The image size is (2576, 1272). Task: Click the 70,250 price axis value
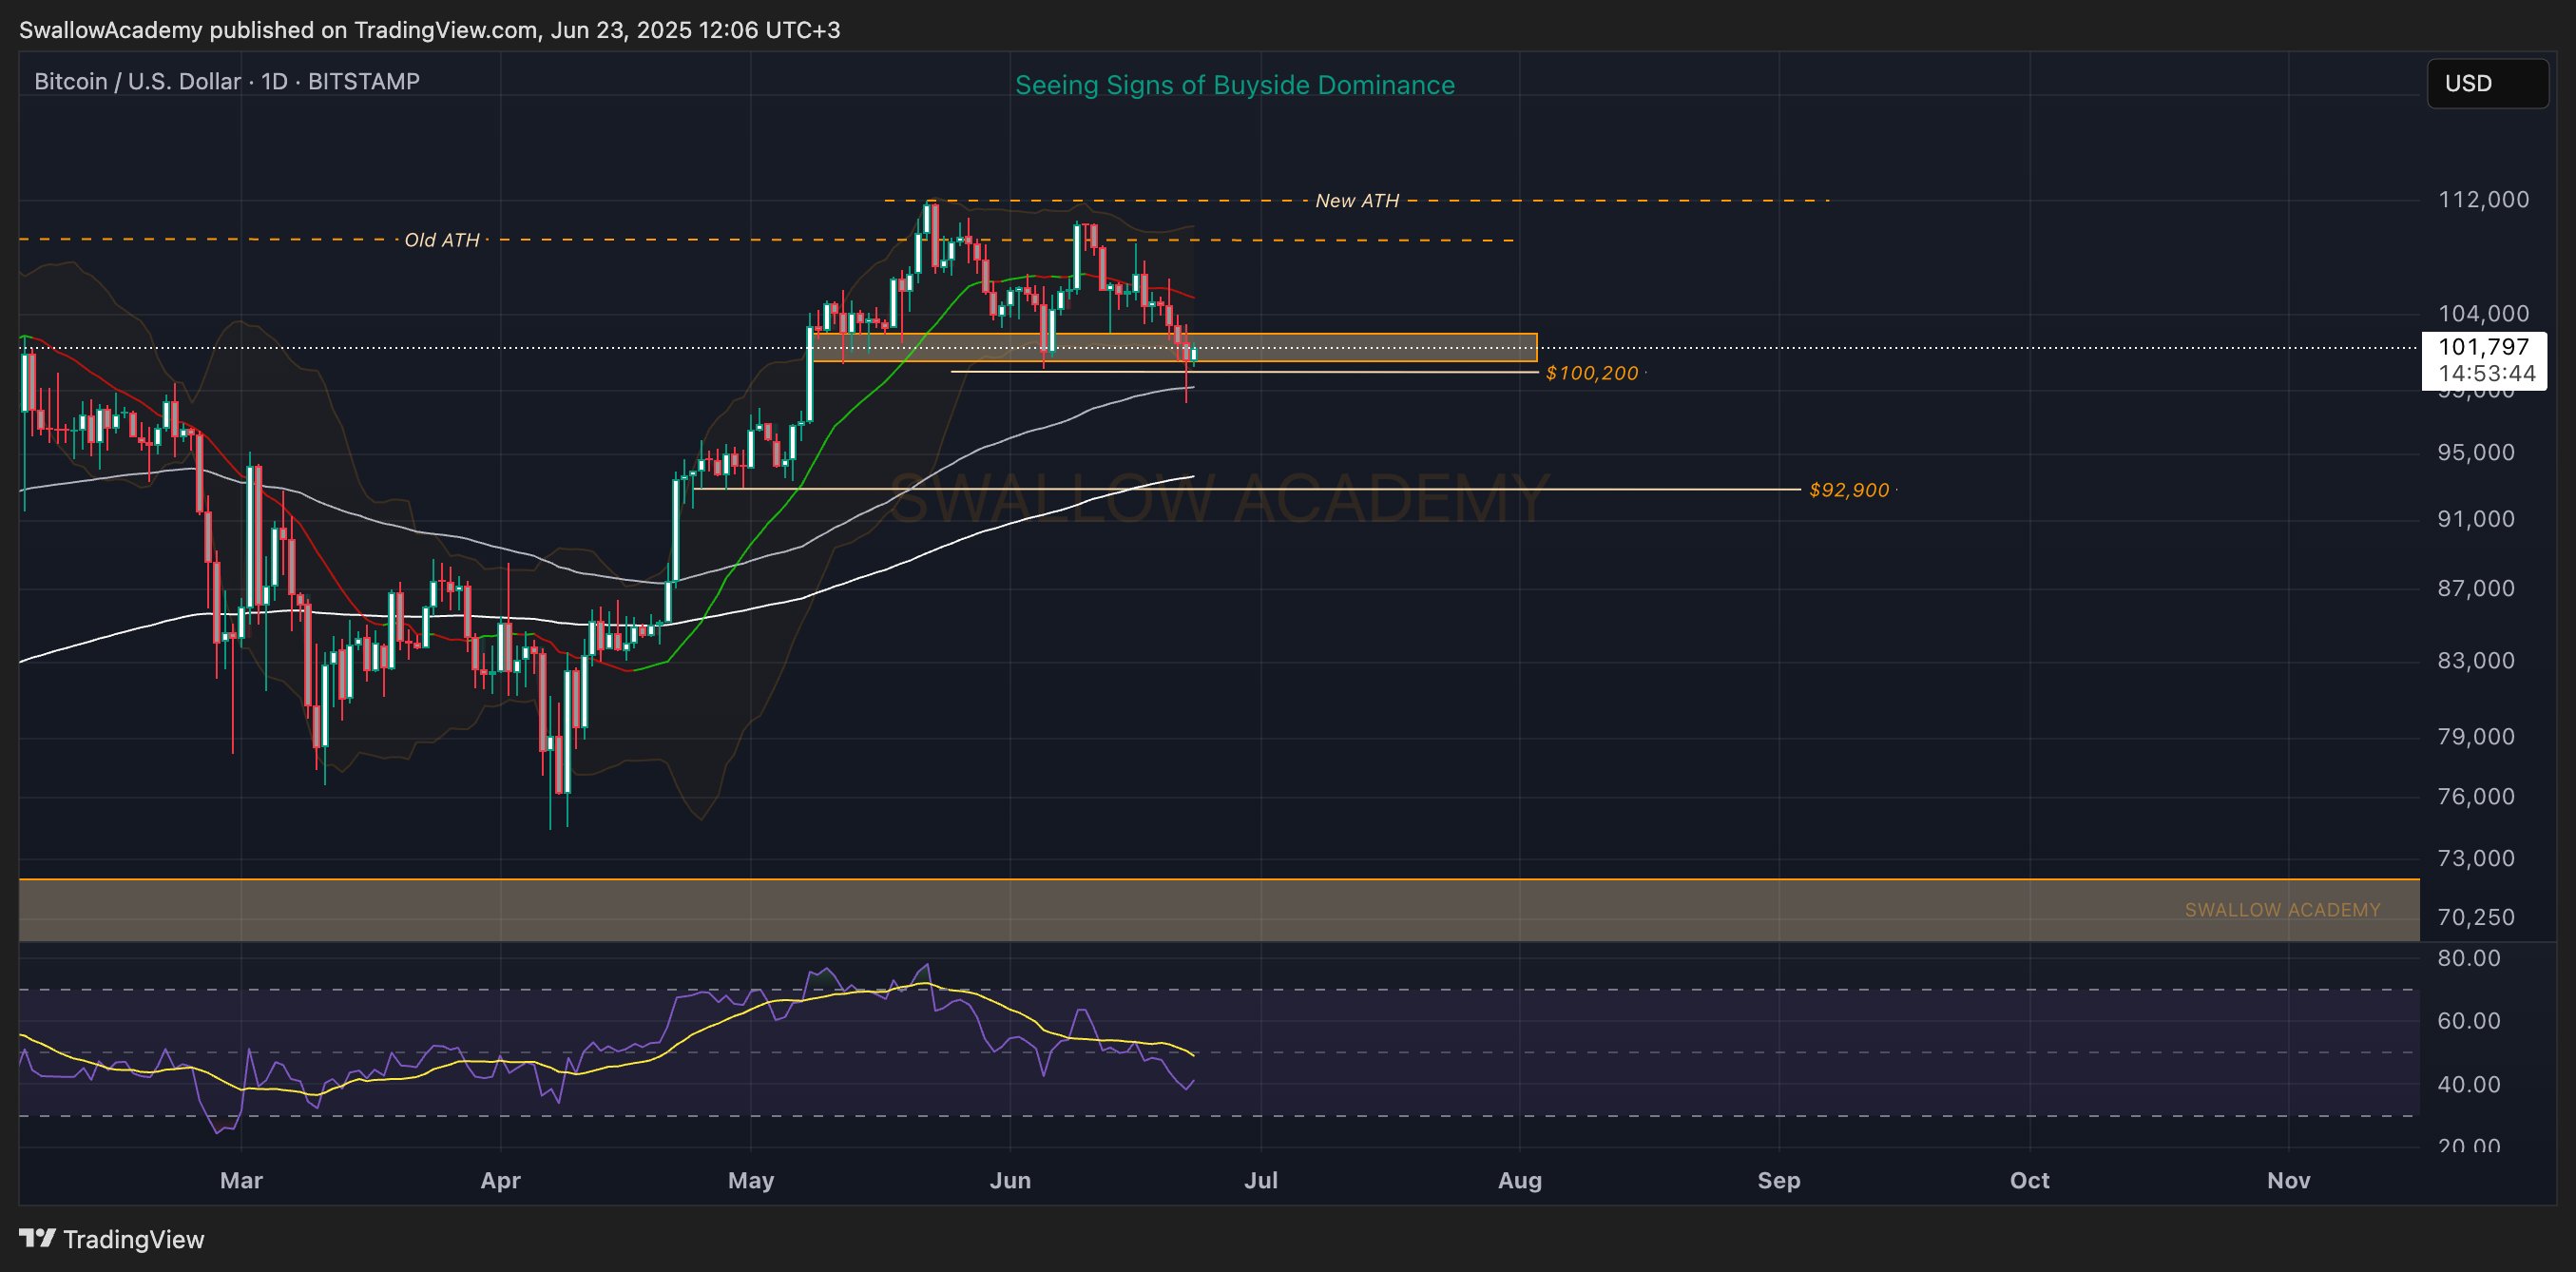click(x=2475, y=917)
